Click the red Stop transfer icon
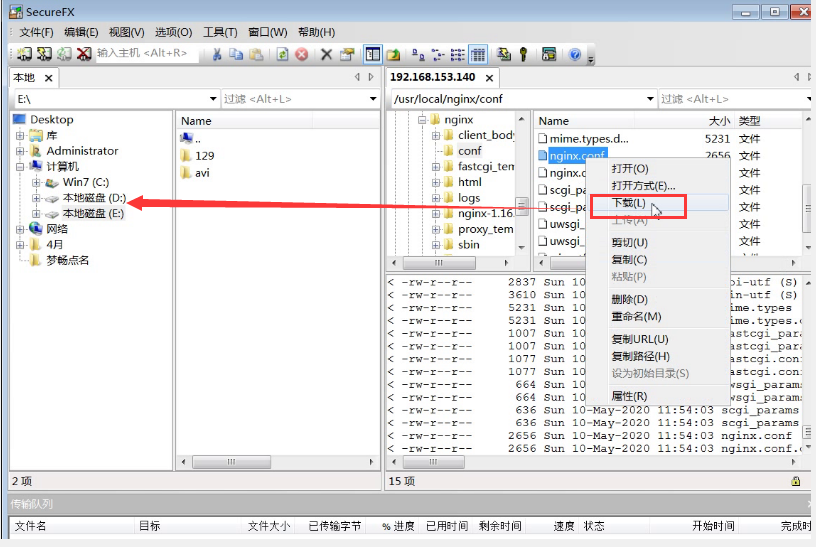The width and height of the screenshot is (816, 547). pos(302,54)
